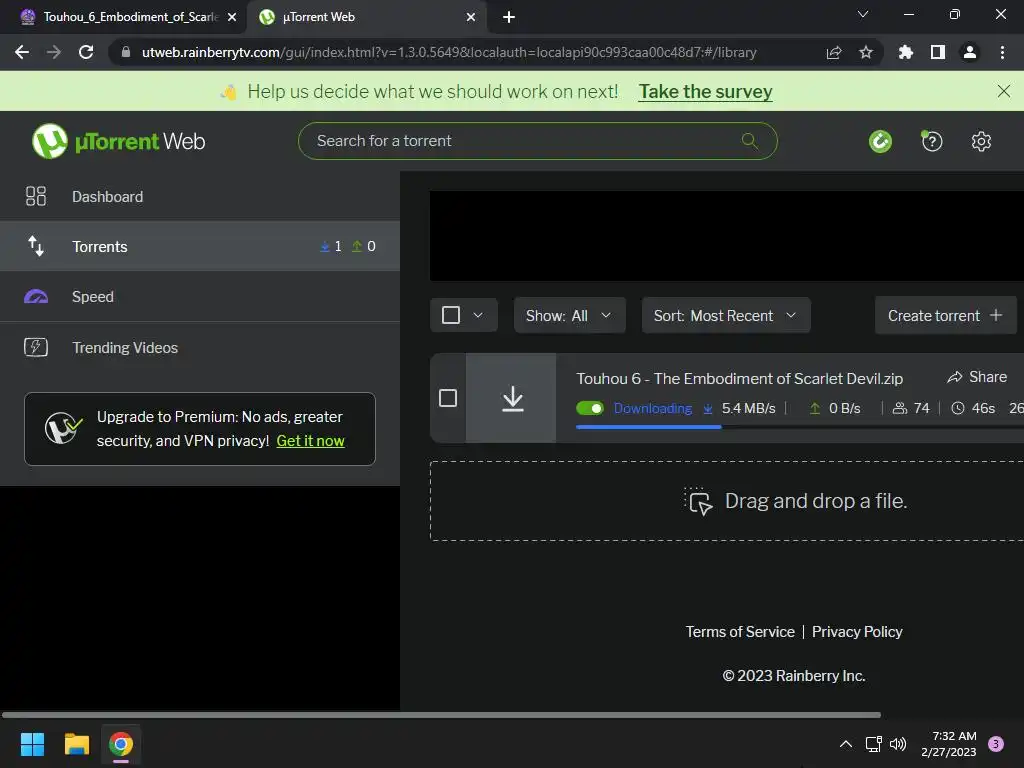Open the Chrome three-dot menu
The image size is (1024, 768).
(1002, 52)
